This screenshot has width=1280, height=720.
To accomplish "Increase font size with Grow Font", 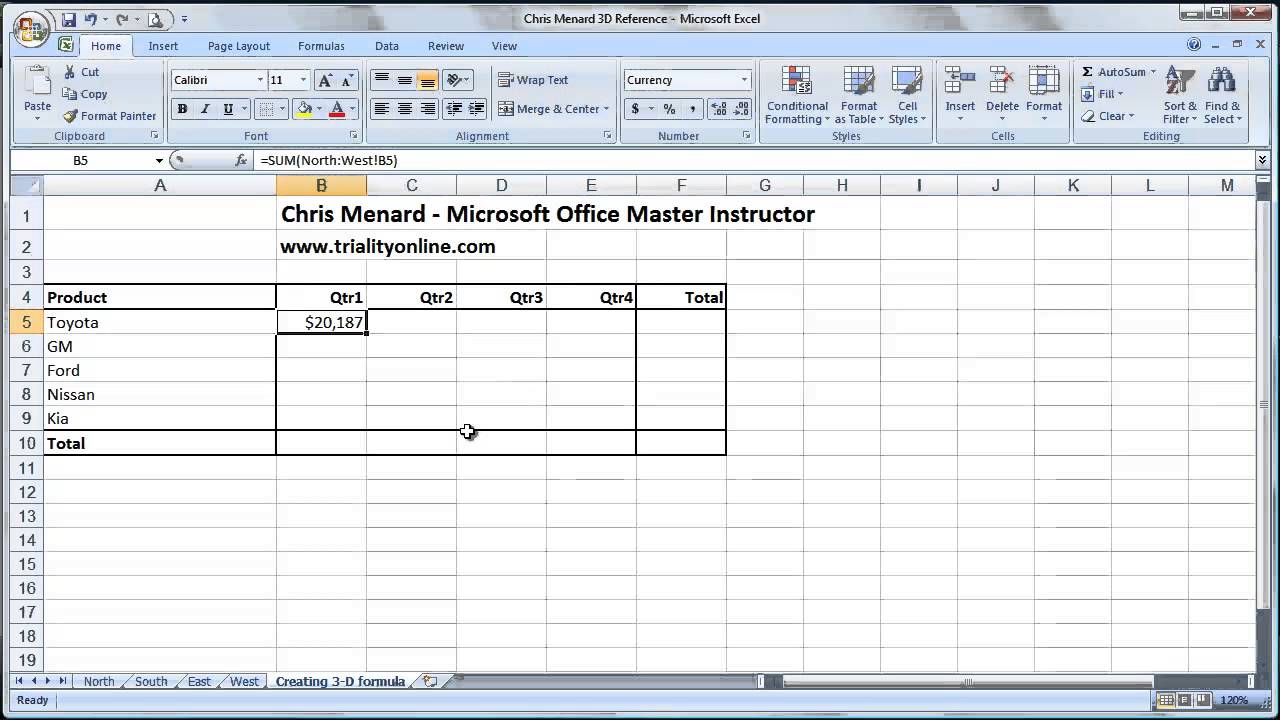I will (325, 80).
